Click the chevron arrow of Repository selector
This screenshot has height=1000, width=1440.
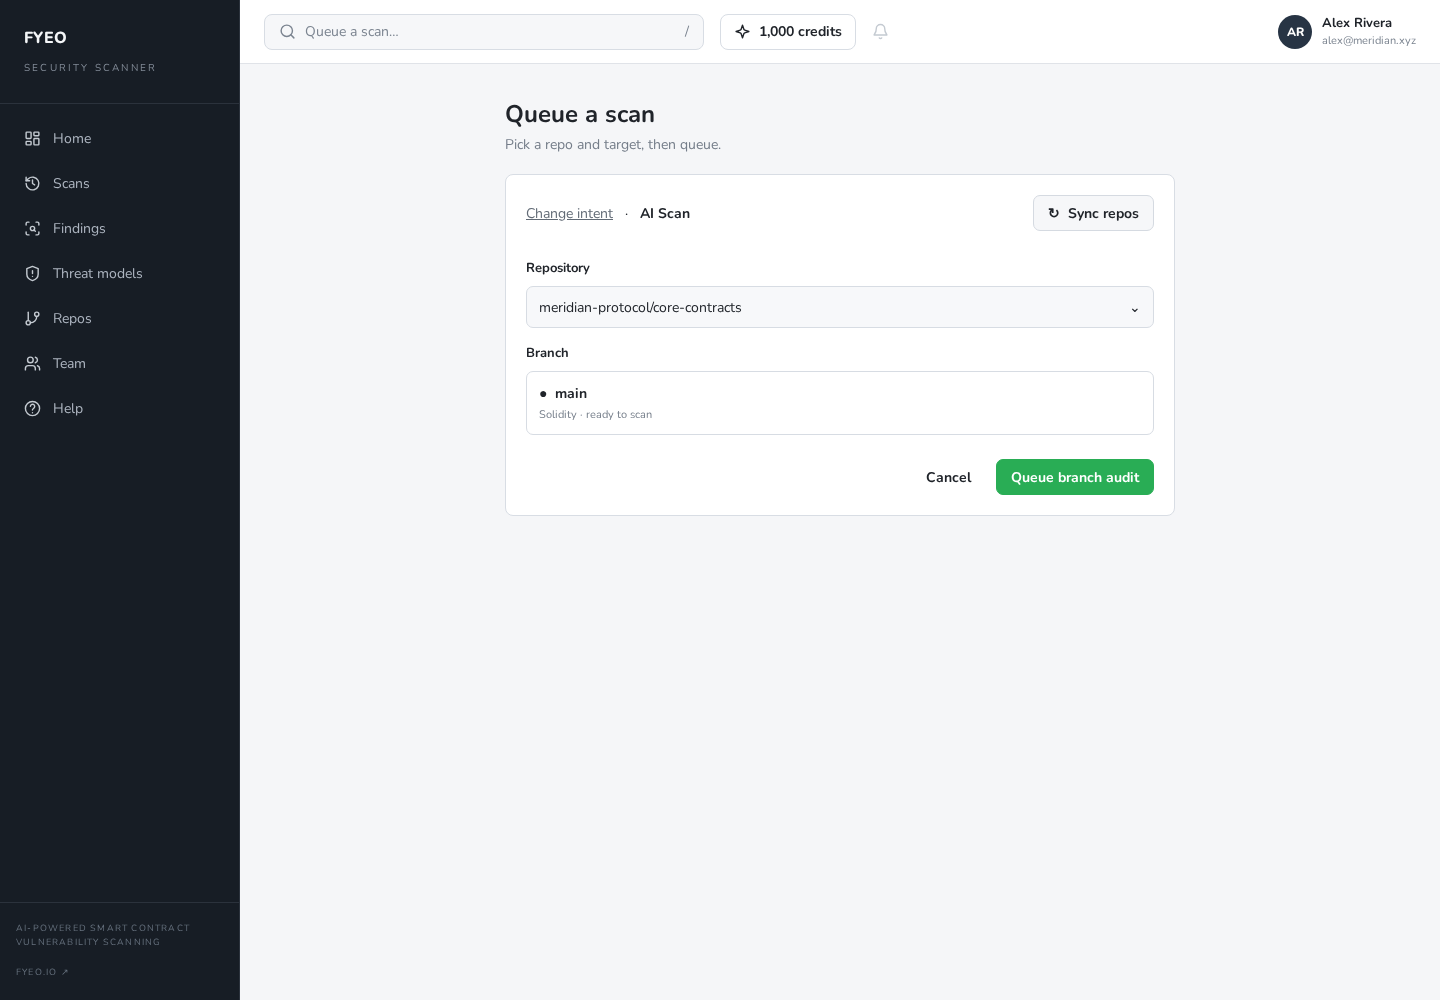pos(1135,309)
